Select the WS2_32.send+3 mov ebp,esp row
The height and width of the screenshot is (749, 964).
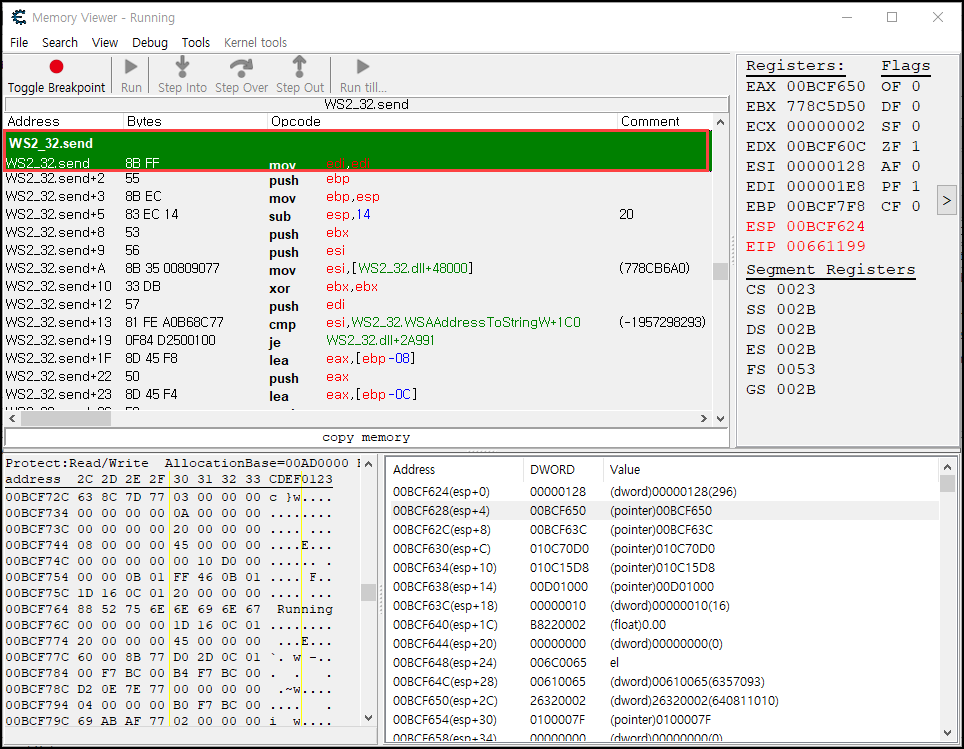(358, 197)
